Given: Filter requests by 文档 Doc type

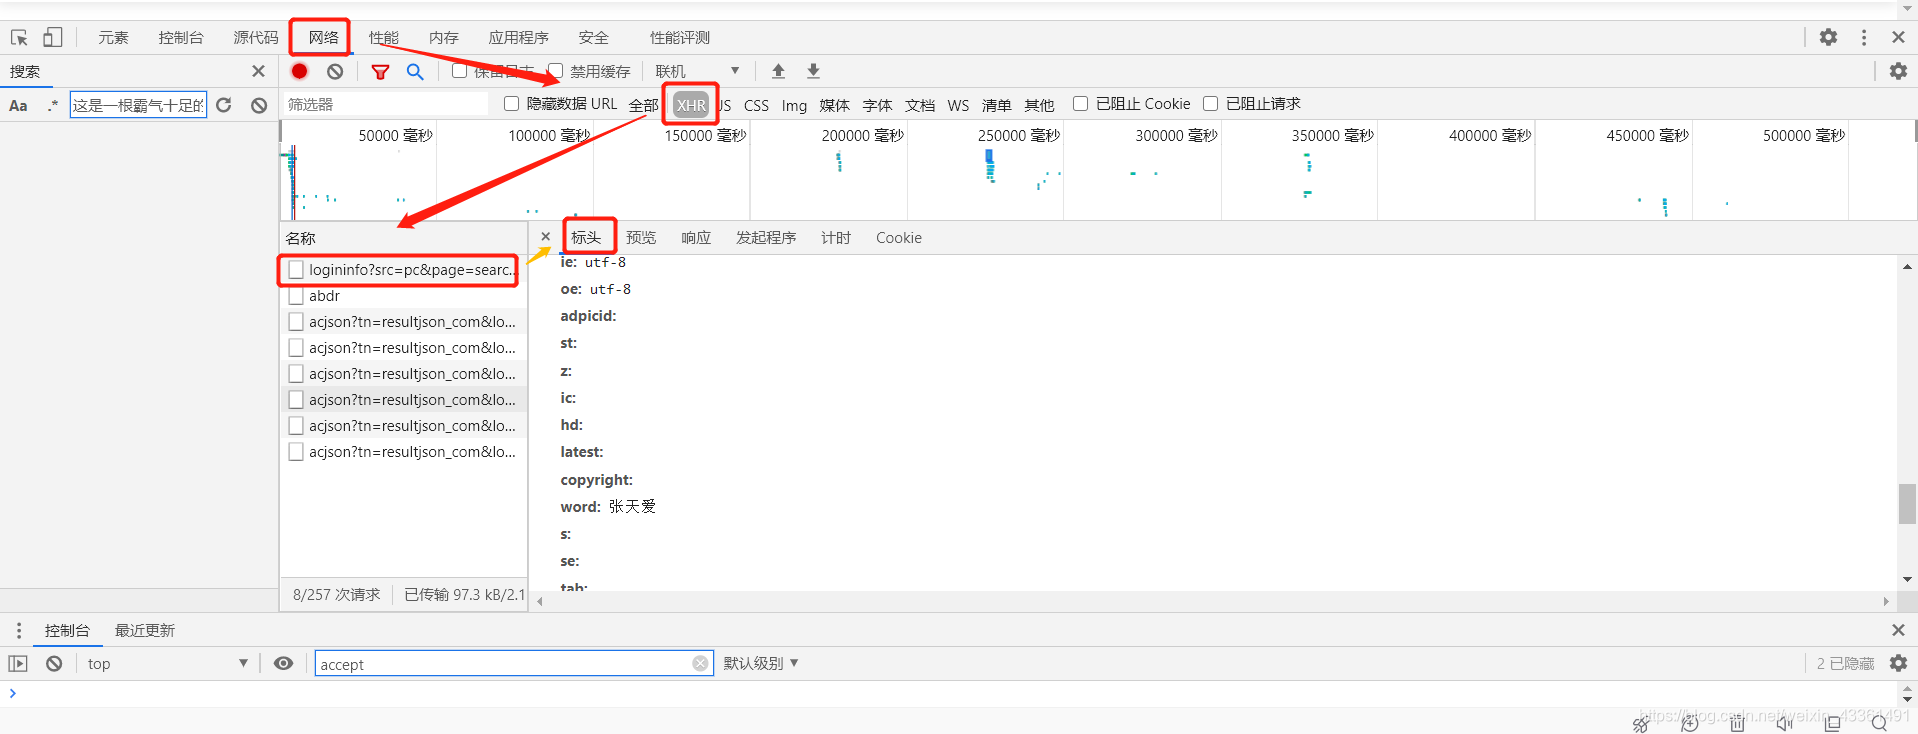Looking at the screenshot, I should [x=920, y=104].
